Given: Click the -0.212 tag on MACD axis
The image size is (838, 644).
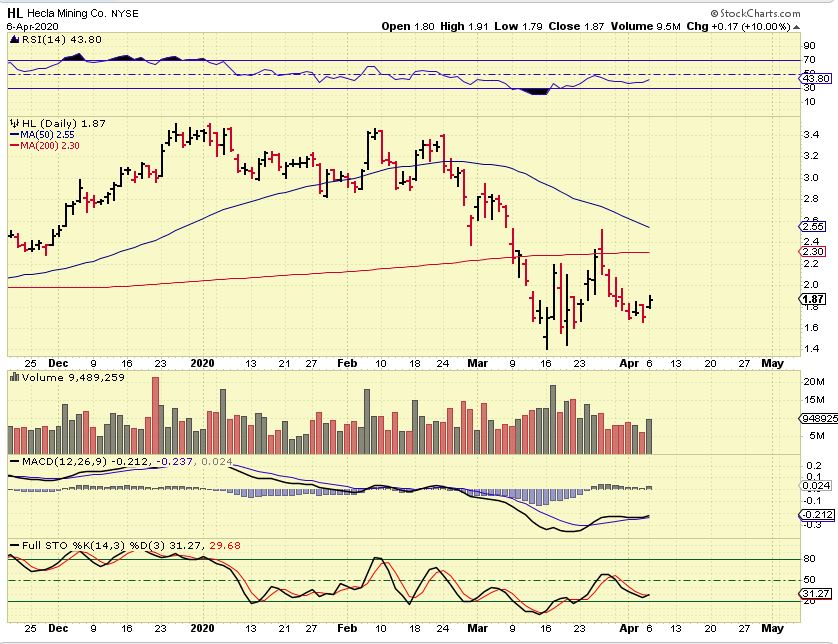Looking at the screenshot, I should (x=817, y=515).
